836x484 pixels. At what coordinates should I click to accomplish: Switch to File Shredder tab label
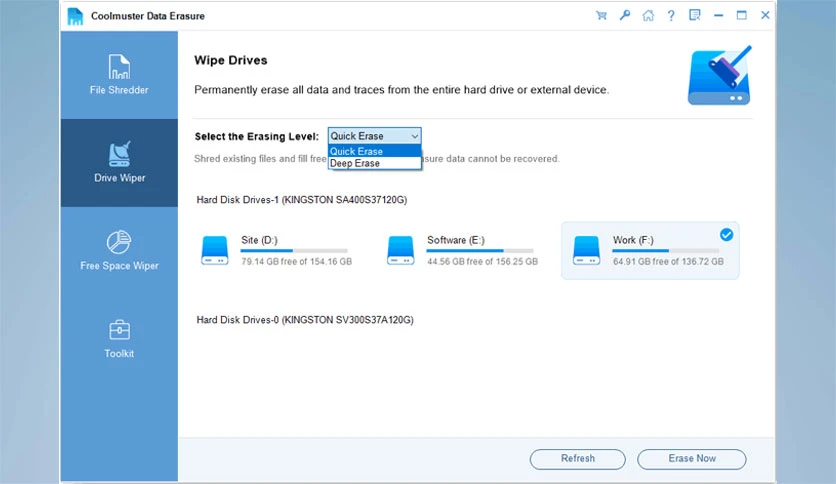pyautogui.click(x=119, y=90)
